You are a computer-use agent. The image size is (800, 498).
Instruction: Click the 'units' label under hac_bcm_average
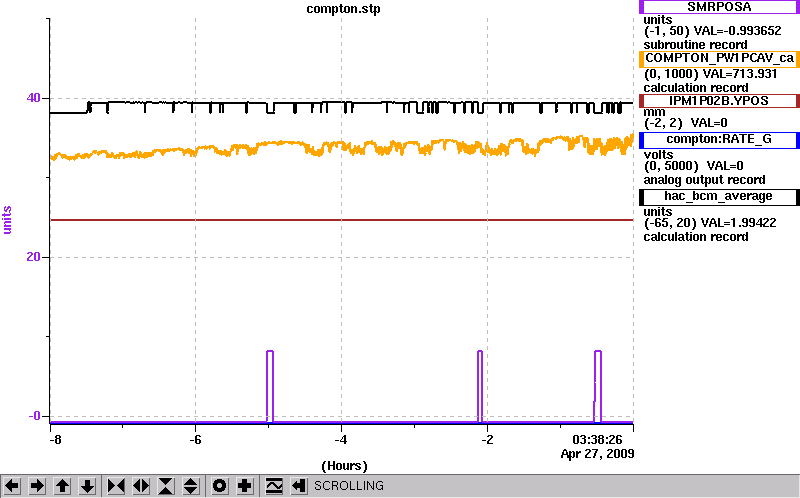pos(658,212)
